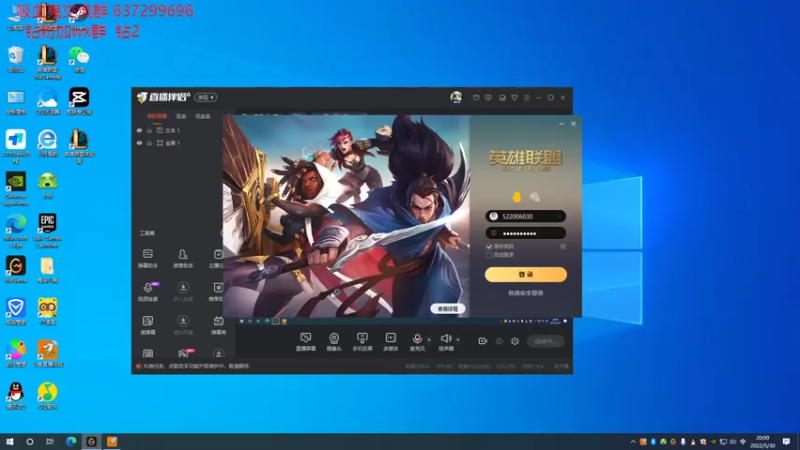The height and width of the screenshot is (450, 800).
Task: Add 摄像头 camera source
Action: pos(334,342)
